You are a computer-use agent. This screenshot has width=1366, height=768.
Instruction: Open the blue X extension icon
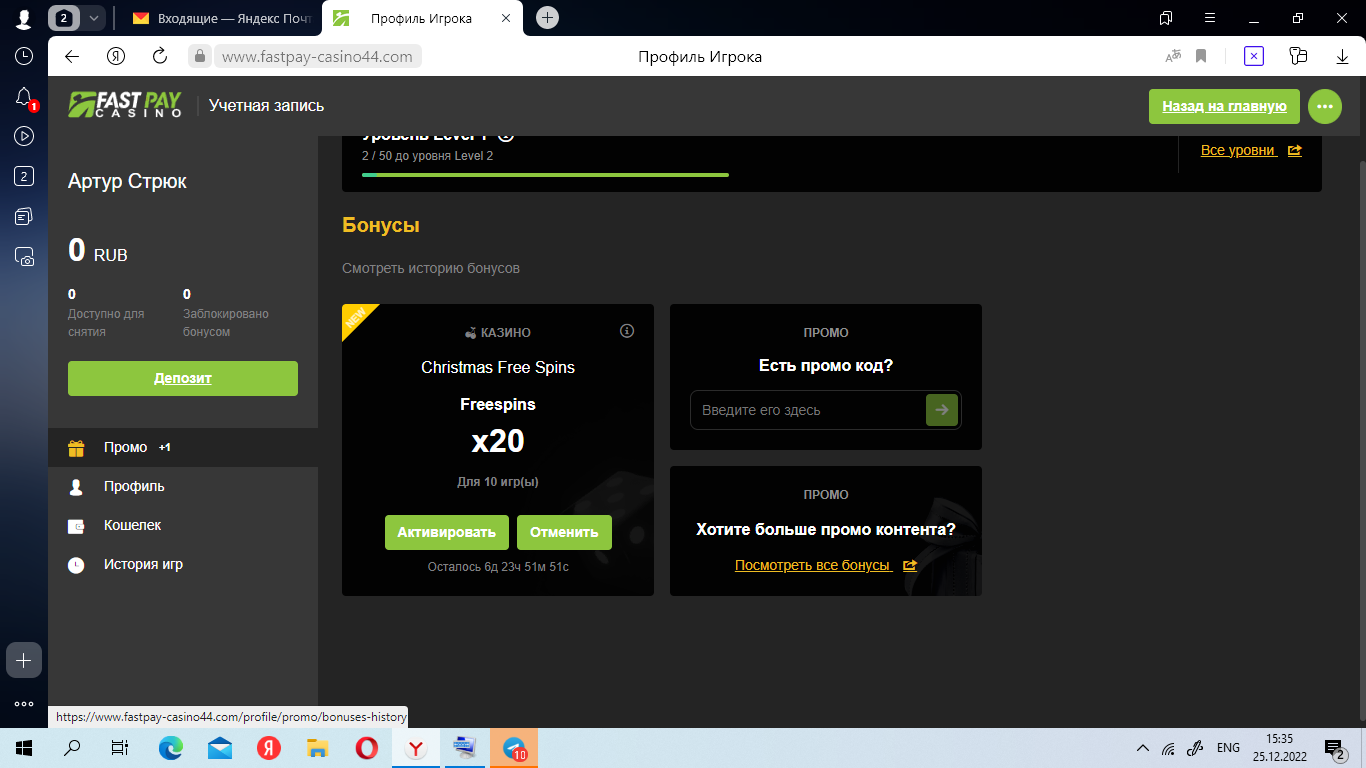(x=1254, y=57)
